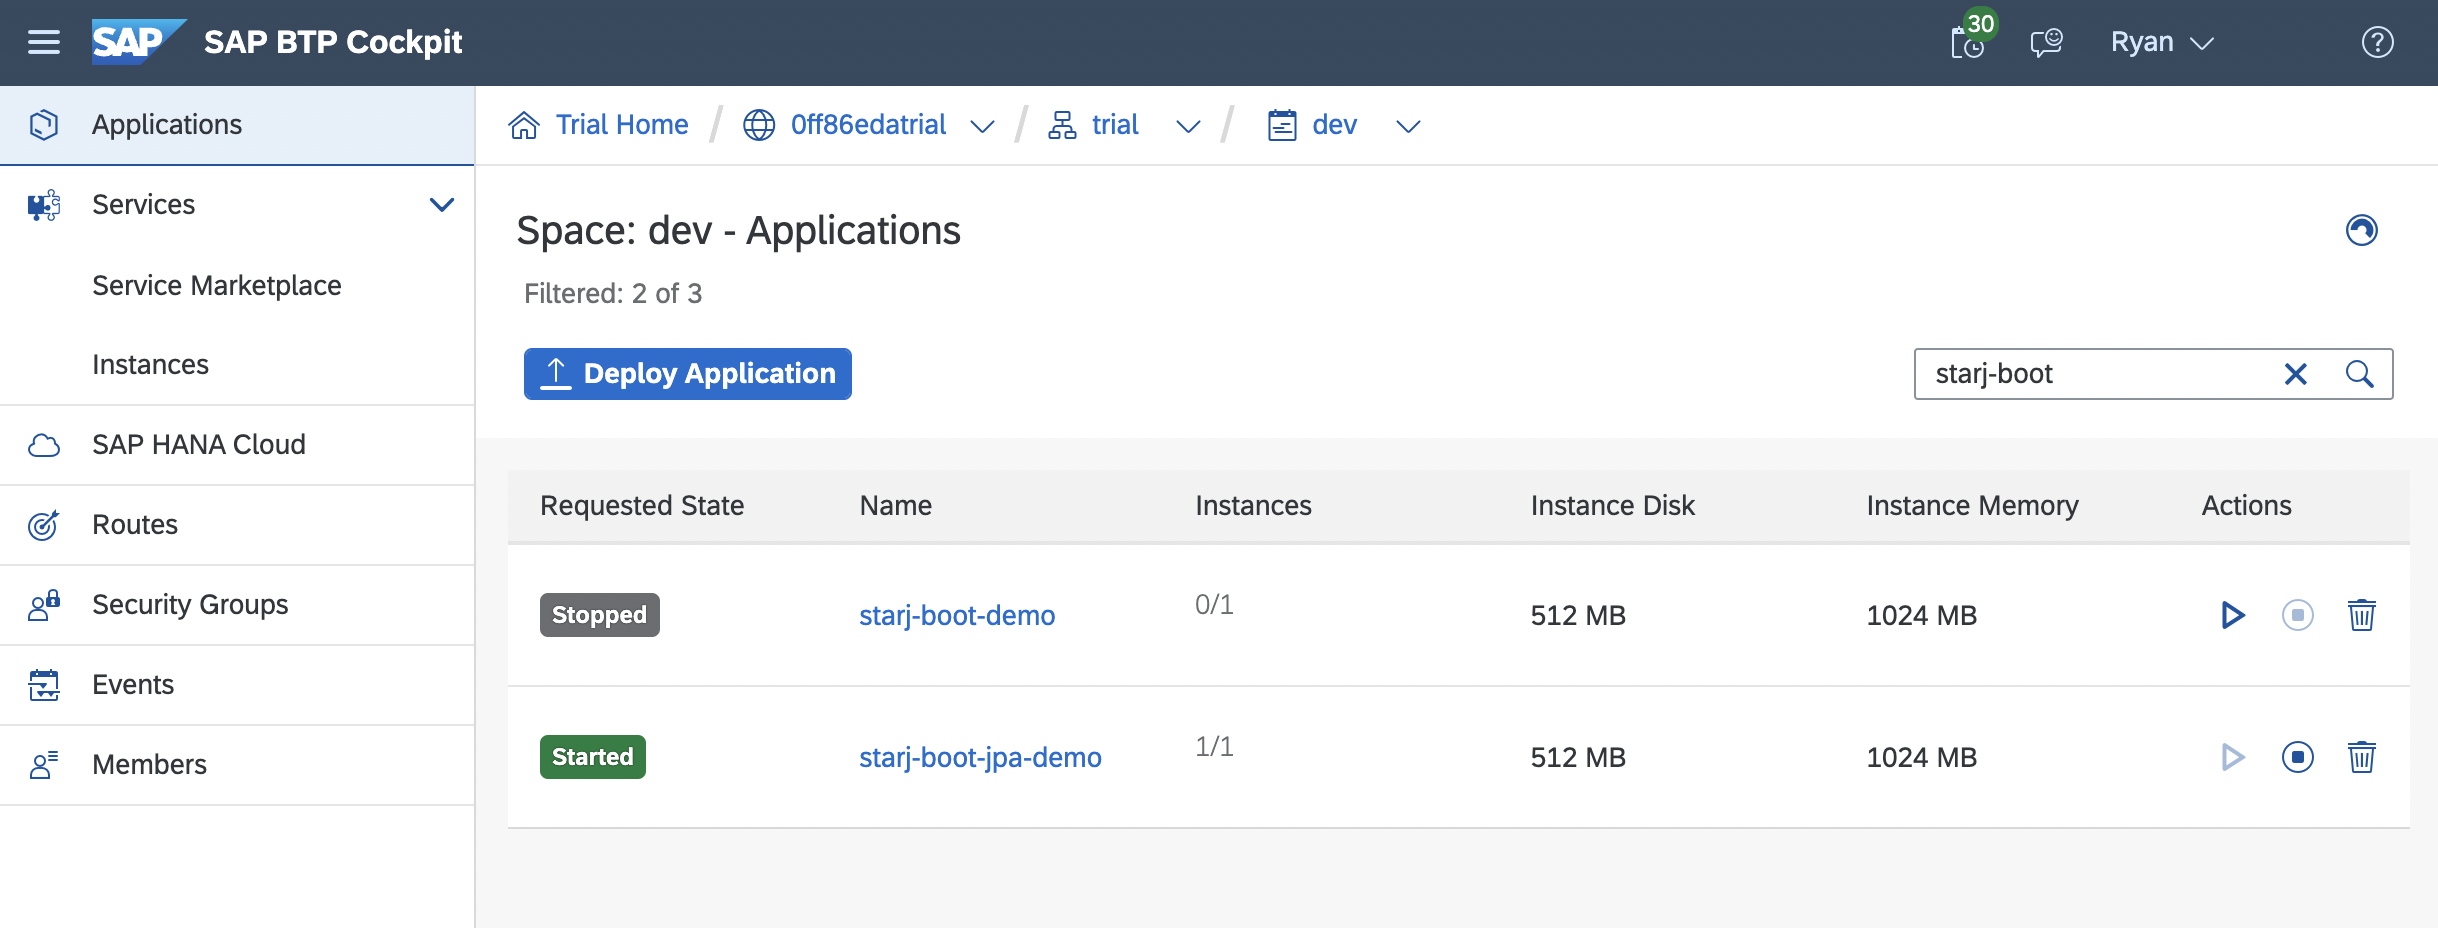The width and height of the screenshot is (2438, 928).
Task: Click the Events calendar icon
Action: click(x=44, y=685)
